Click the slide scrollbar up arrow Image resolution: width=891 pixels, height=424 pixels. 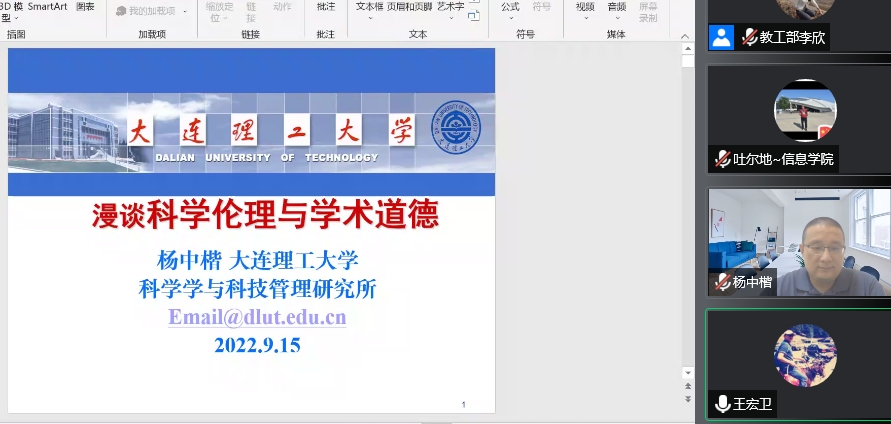[688, 49]
